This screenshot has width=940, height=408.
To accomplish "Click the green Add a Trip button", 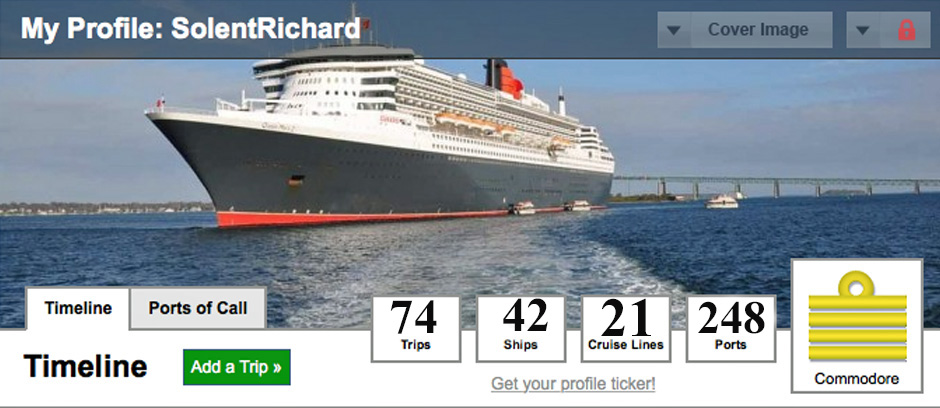I will 237,367.
